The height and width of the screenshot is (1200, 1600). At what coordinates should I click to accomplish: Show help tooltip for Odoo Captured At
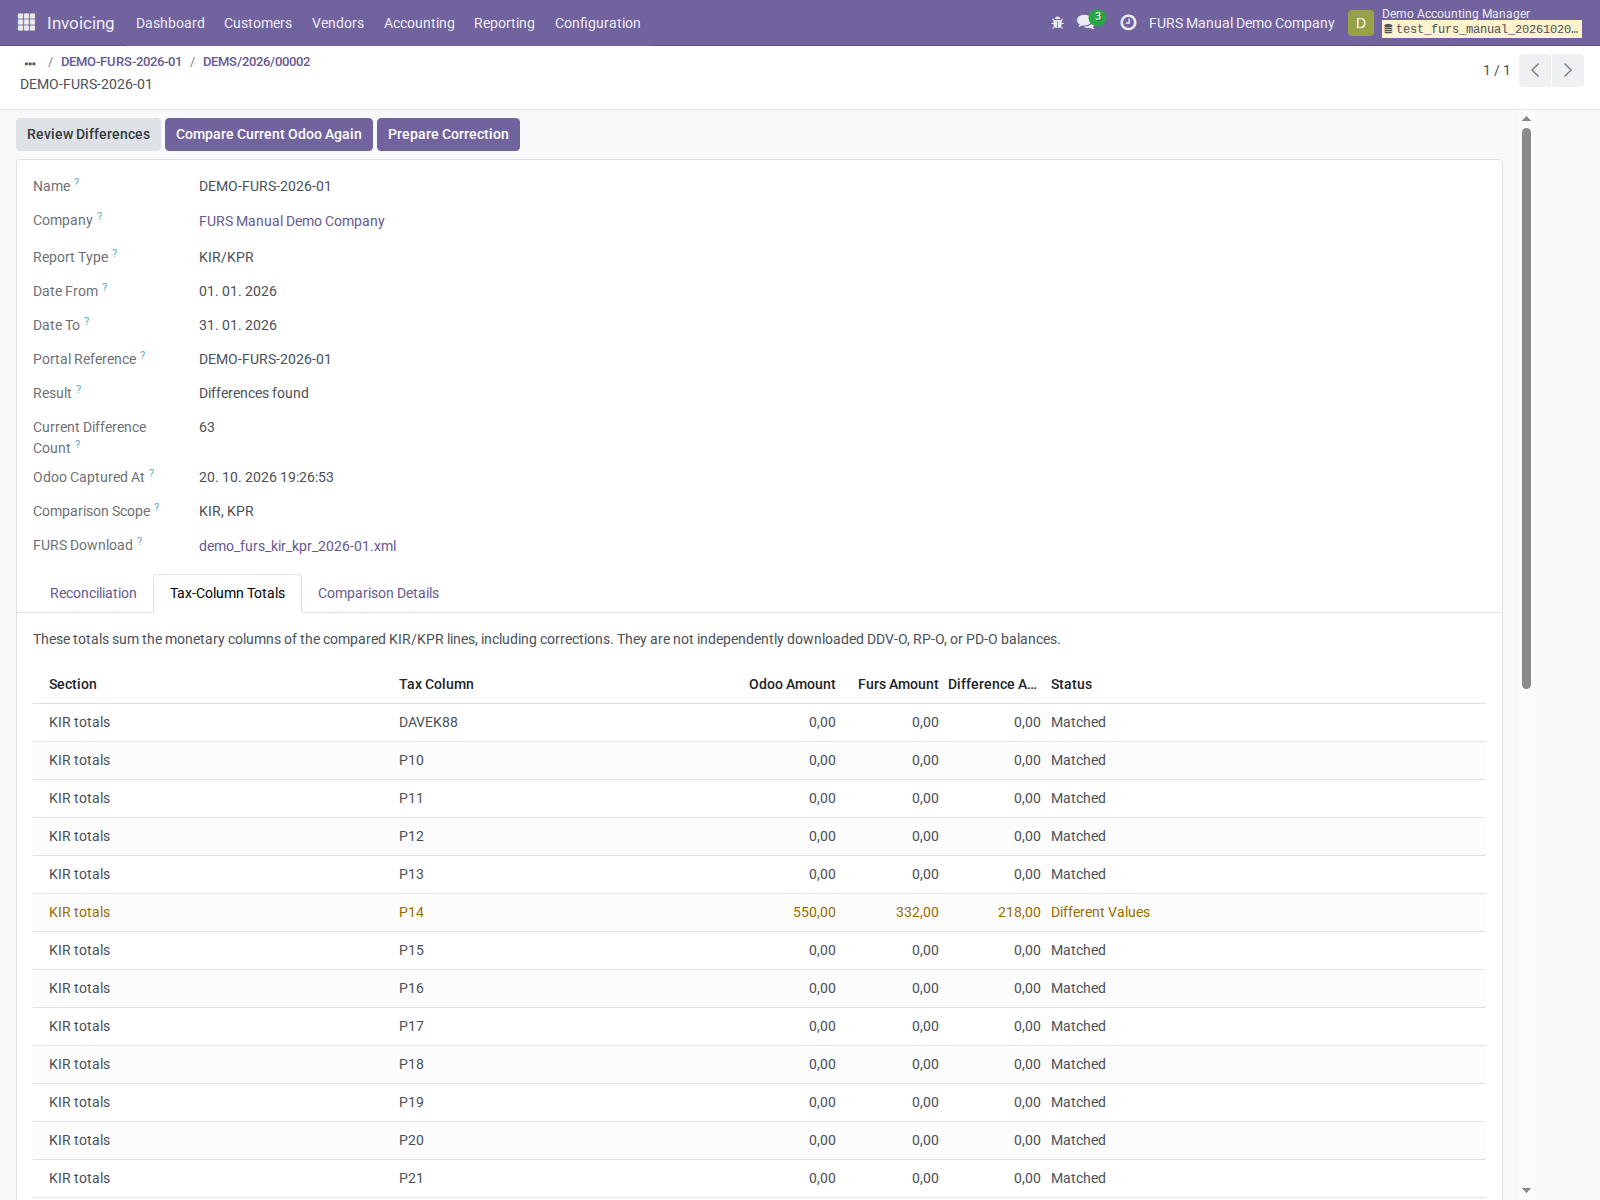point(152,473)
